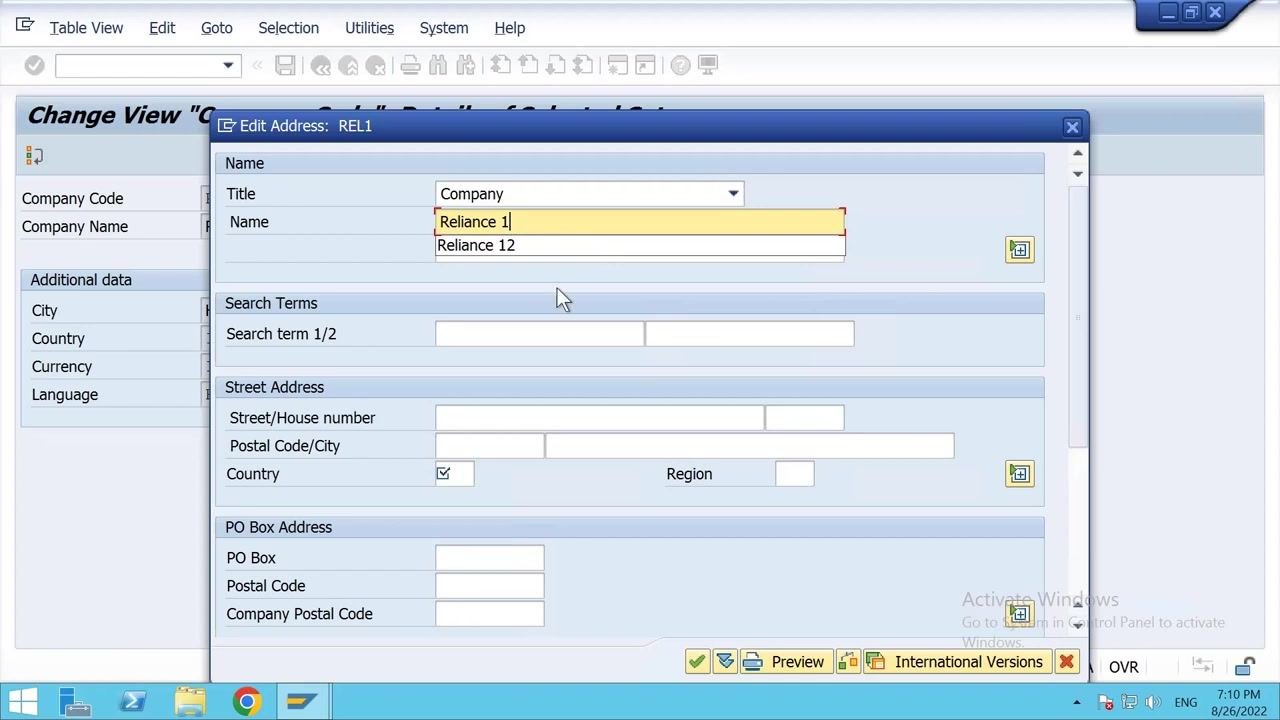Click the address structure icon left of International Versions
This screenshot has width=1280, height=720.
(848, 662)
